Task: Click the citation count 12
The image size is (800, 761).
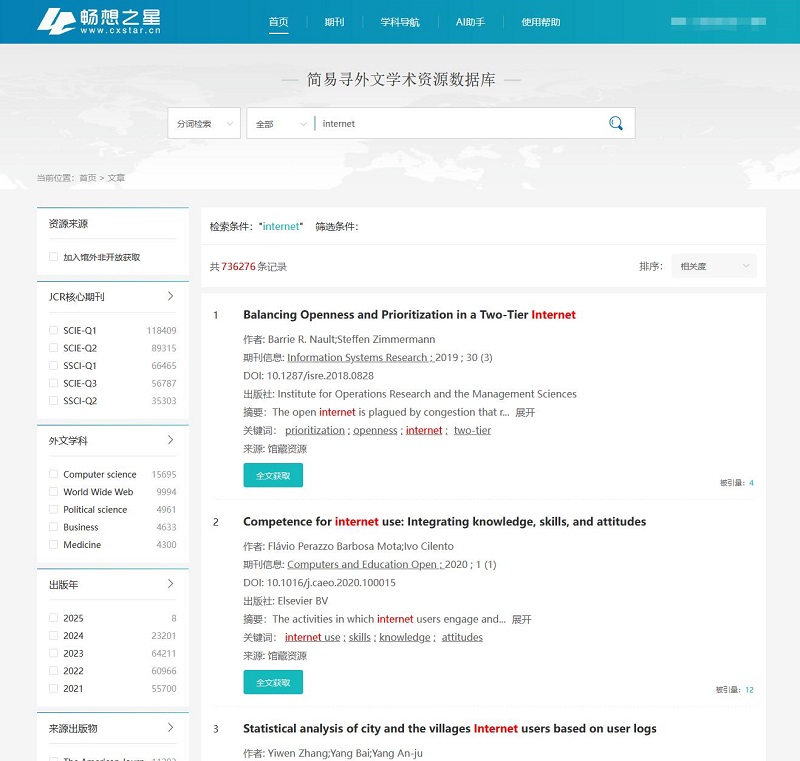Action: pyautogui.click(x=749, y=690)
